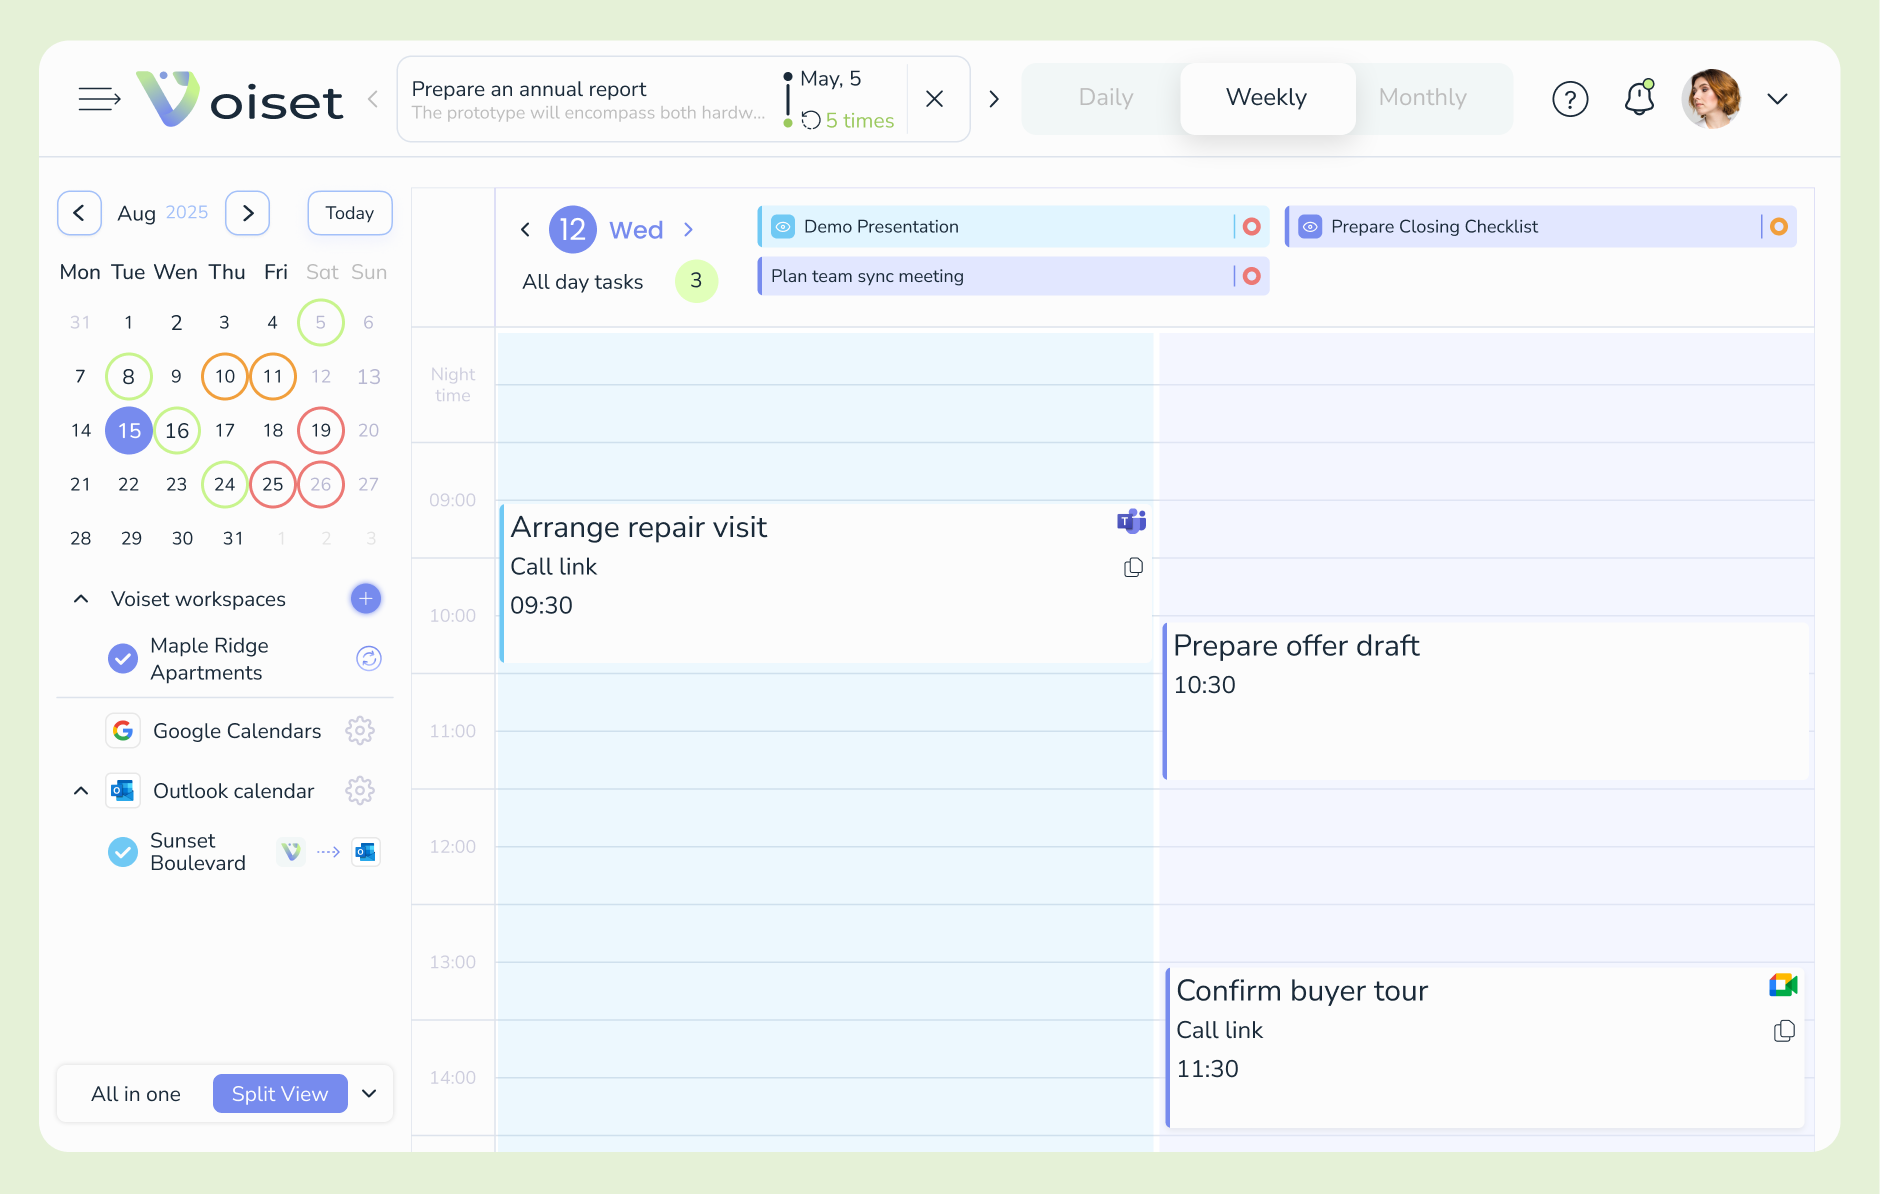This screenshot has height=1194, width=1880.
Task: Toggle Sunset Boulevard calendar checkbox
Action: [x=123, y=852]
